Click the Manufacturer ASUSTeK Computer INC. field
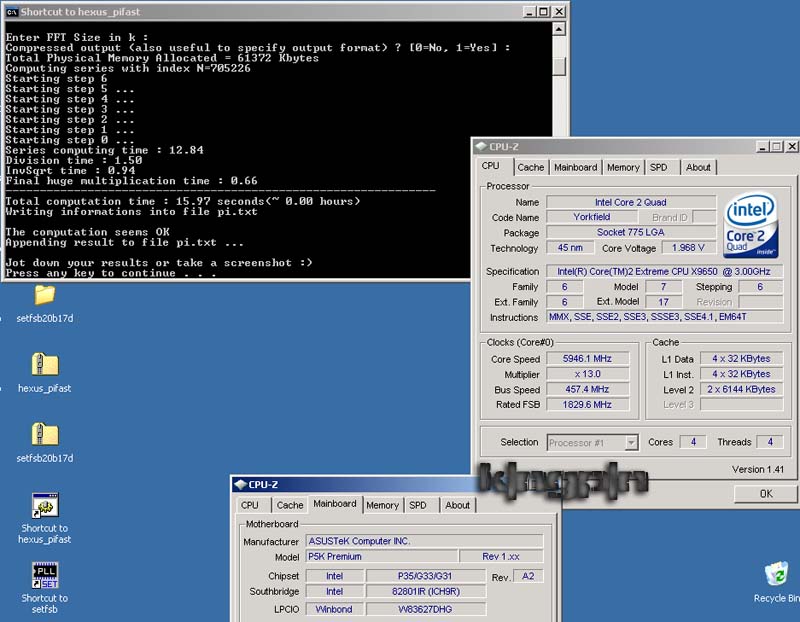Viewport: 800px width, 622px height. tap(424, 541)
